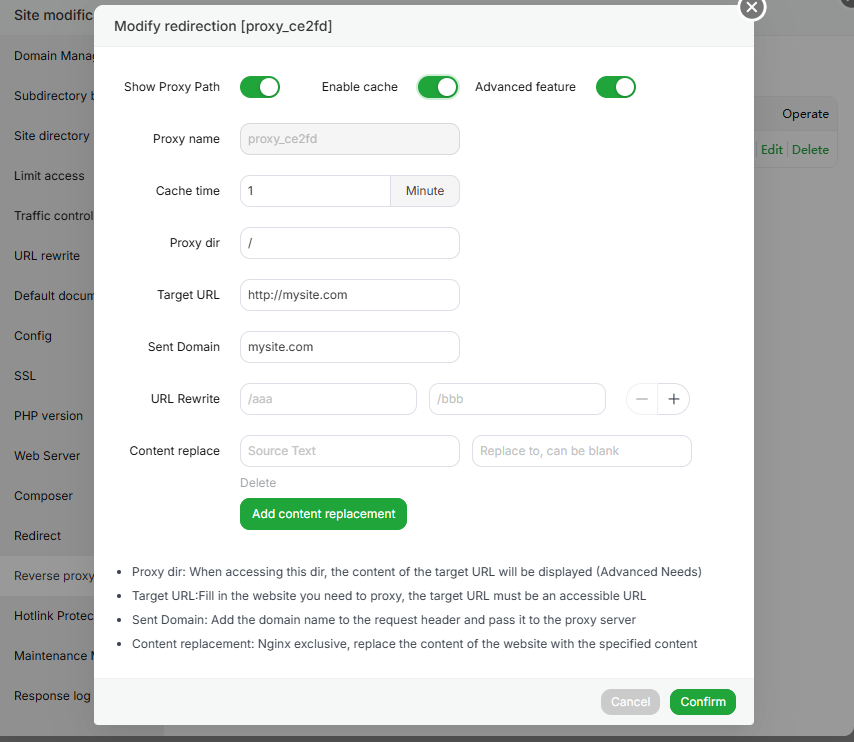Click the Cache time number field

315,191
